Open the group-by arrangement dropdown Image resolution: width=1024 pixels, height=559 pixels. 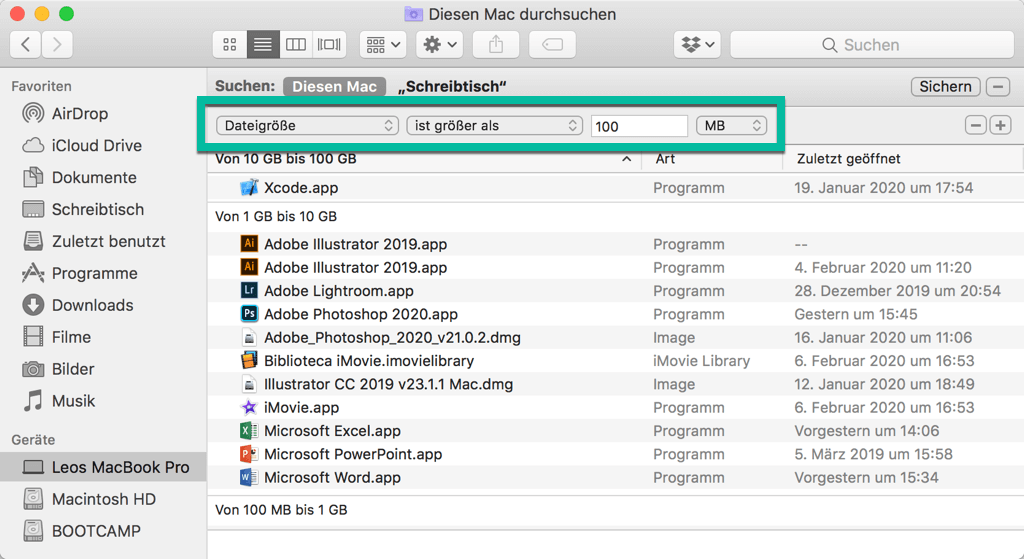[x=383, y=44]
